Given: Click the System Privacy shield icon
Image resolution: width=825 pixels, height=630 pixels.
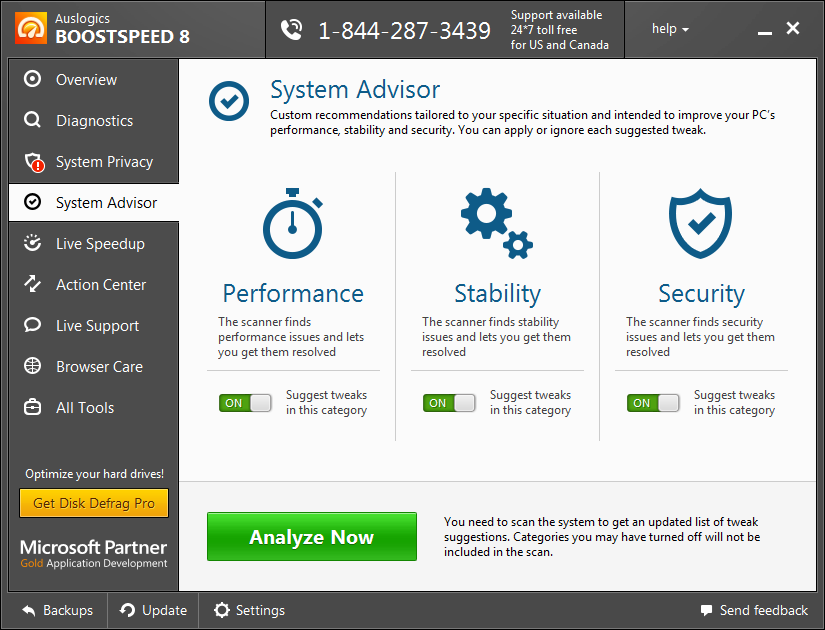Looking at the screenshot, I should click(34, 162).
